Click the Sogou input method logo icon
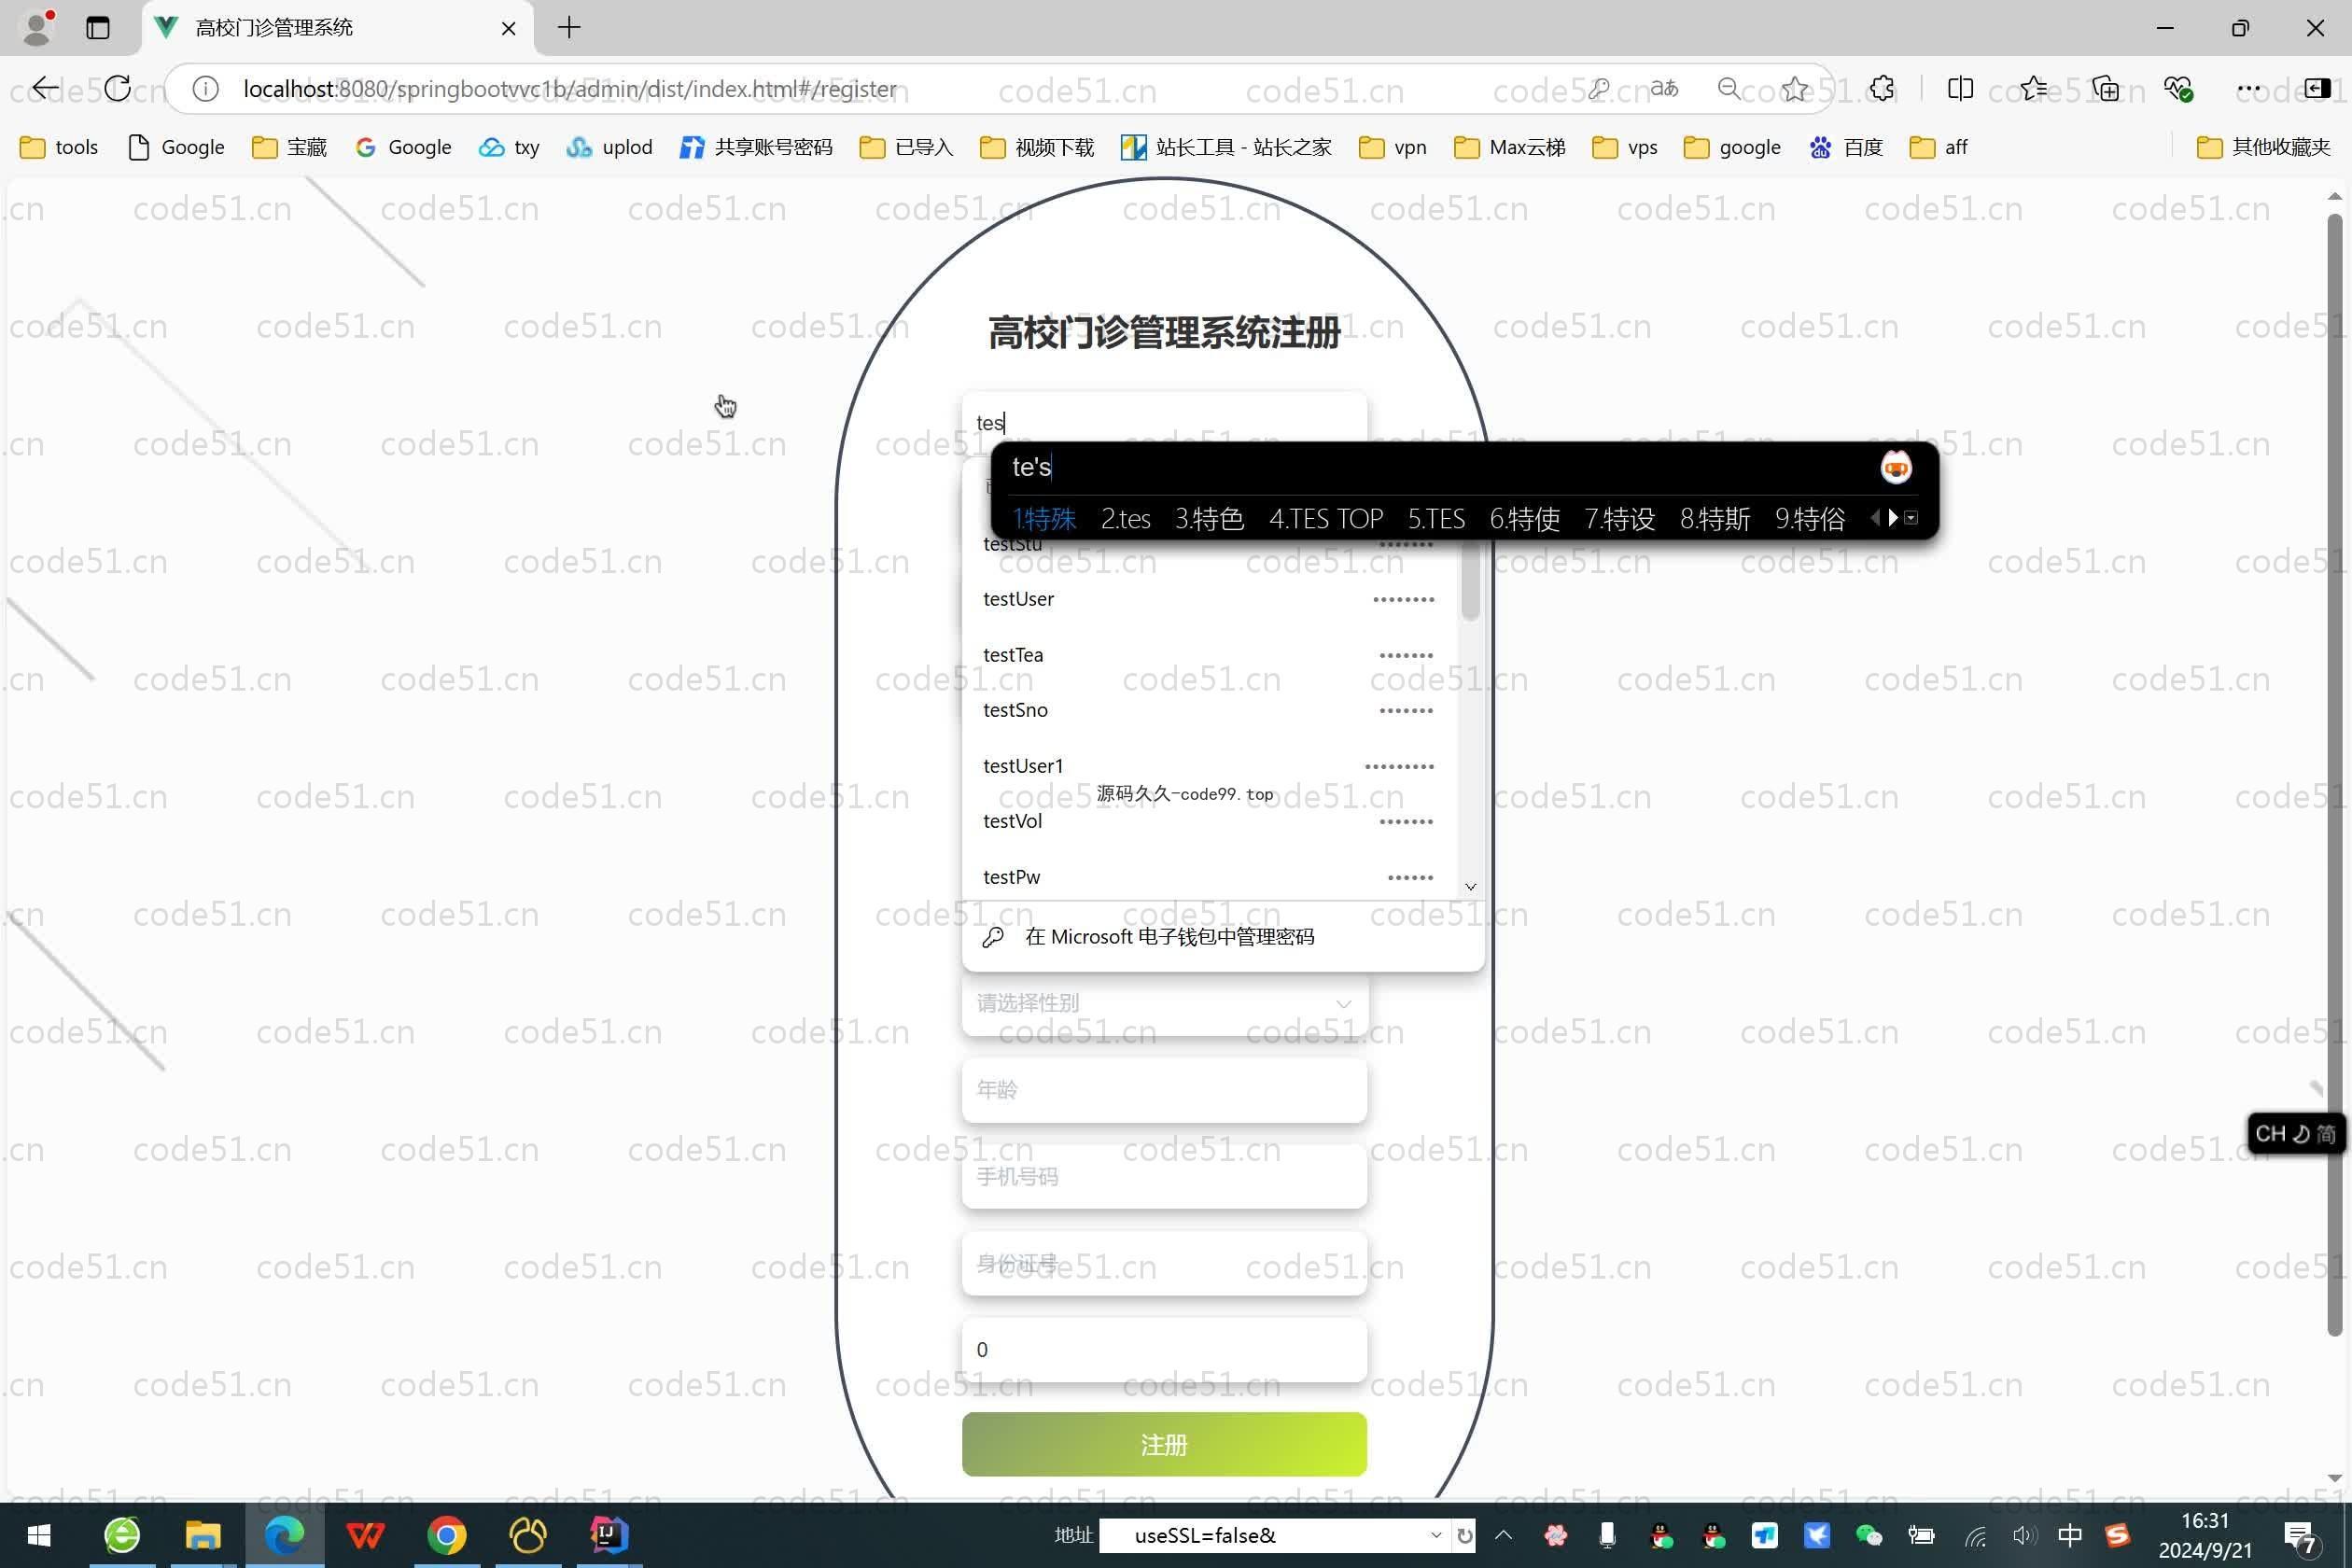This screenshot has width=2352, height=1568. (1895, 467)
